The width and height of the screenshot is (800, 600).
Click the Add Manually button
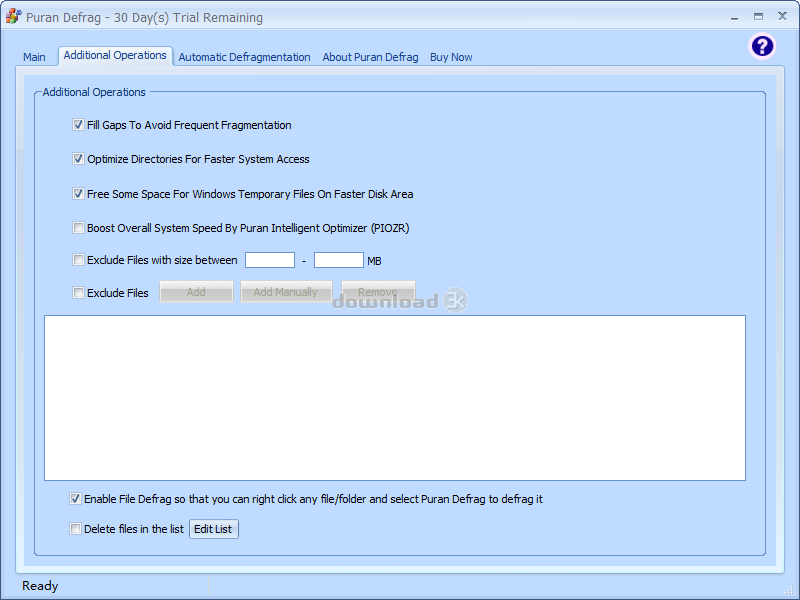click(x=285, y=292)
